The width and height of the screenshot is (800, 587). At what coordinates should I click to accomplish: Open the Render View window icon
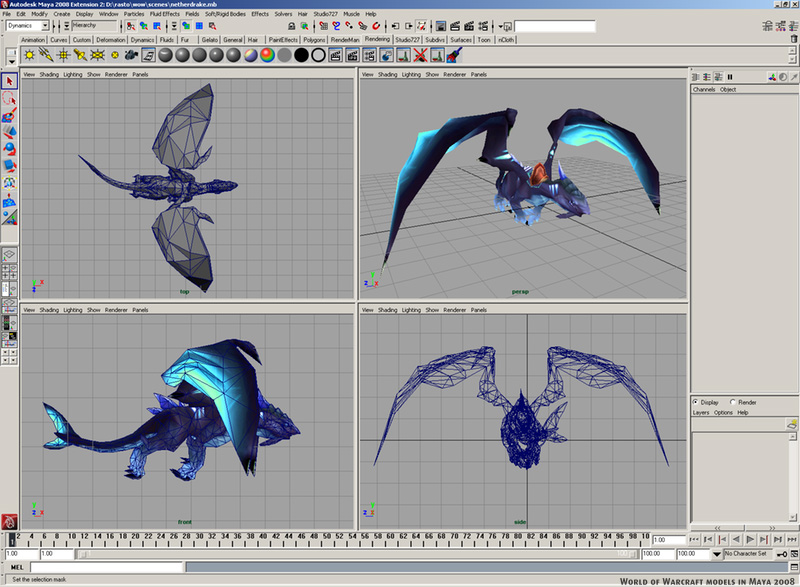(x=441, y=26)
